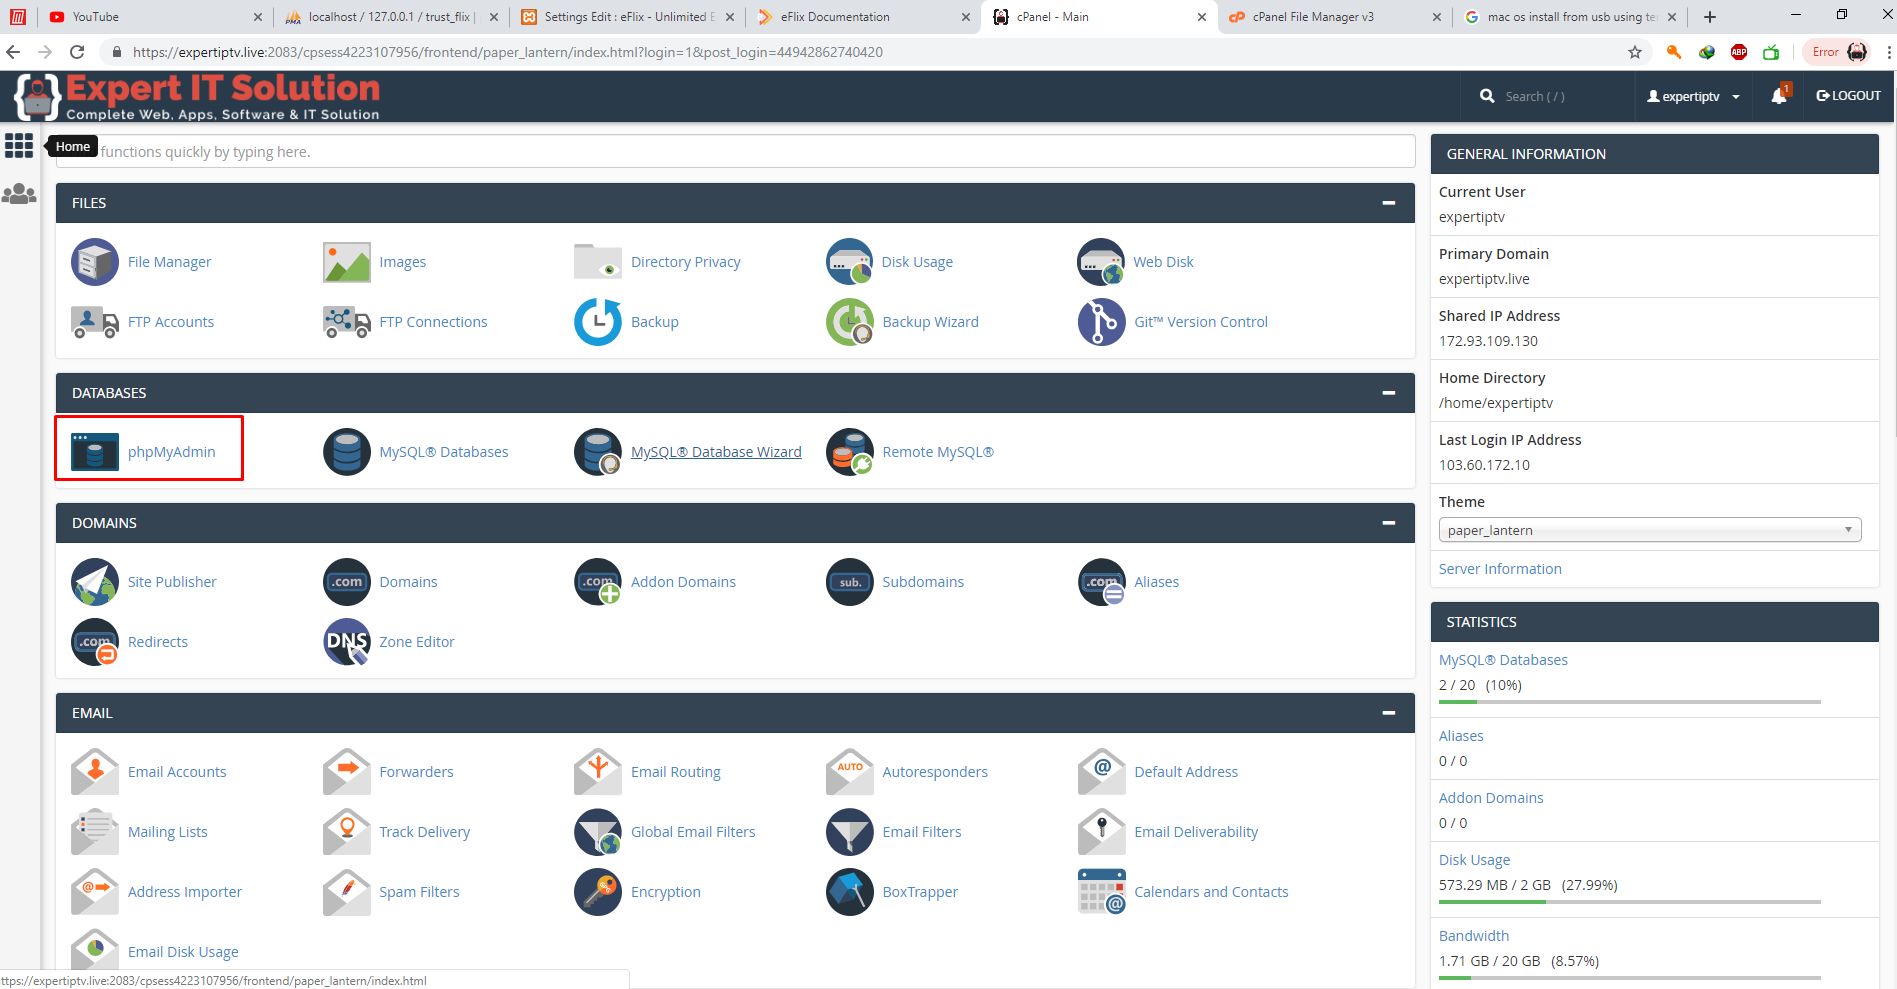
Task: Click the Bandwidth statistics link
Action: pyautogui.click(x=1474, y=936)
